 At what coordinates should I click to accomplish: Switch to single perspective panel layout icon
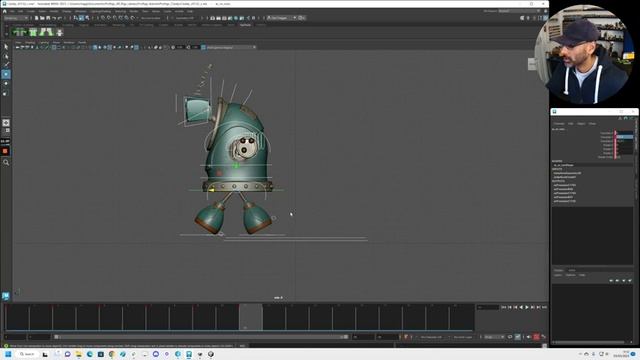pyautogui.click(x=6, y=123)
